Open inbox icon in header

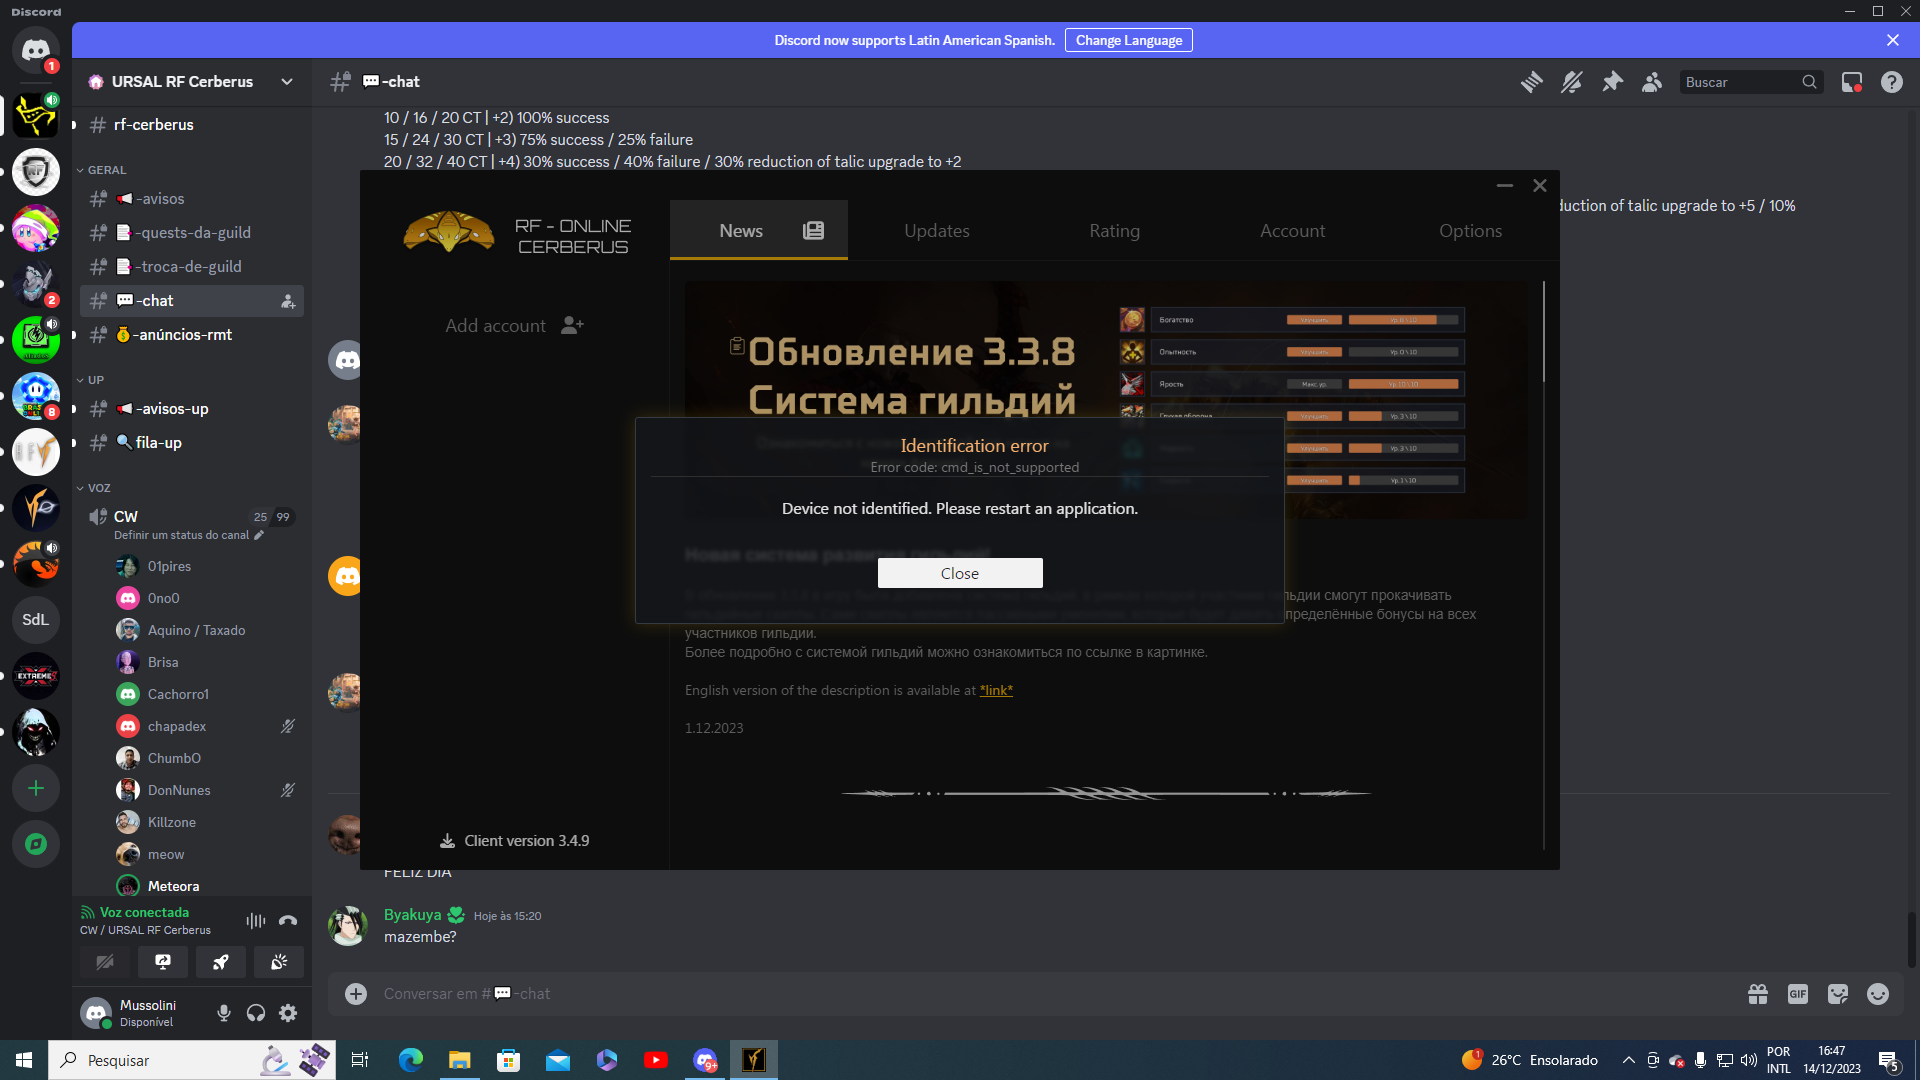pyautogui.click(x=1852, y=82)
